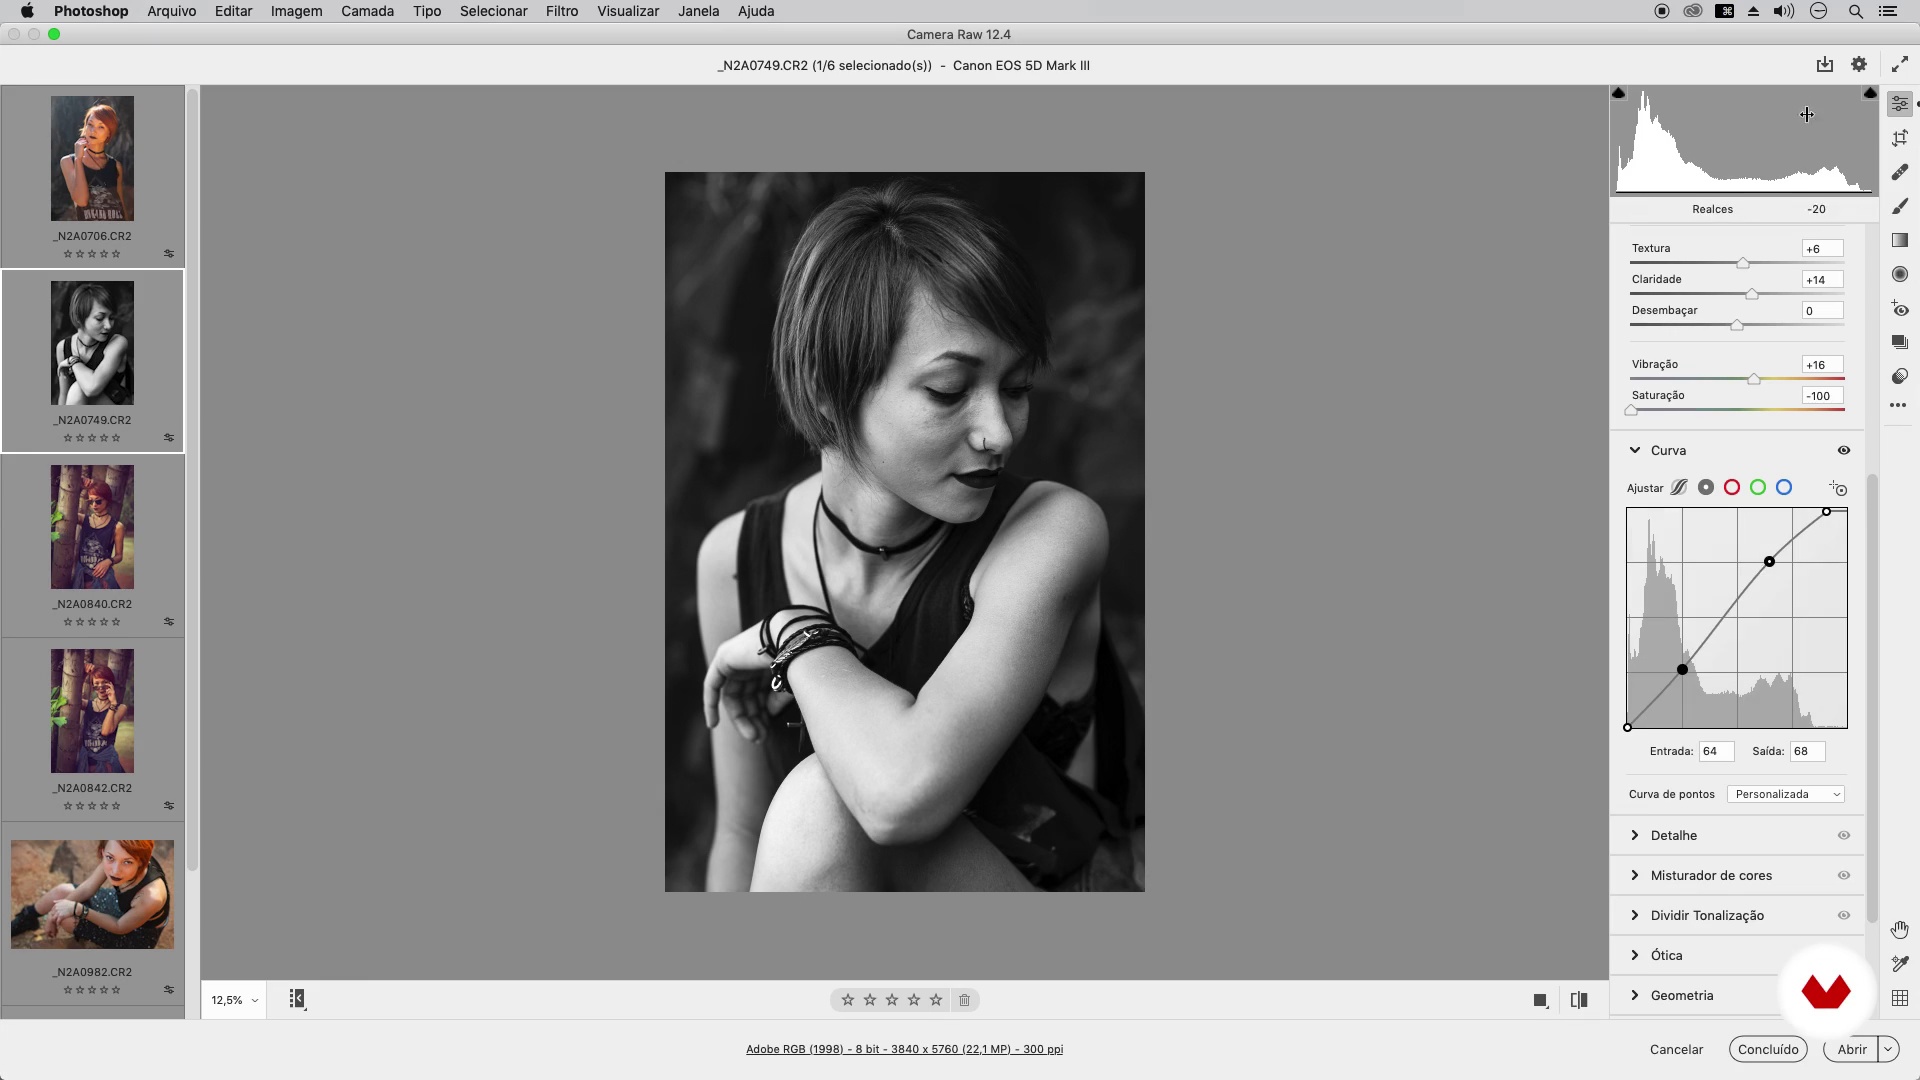This screenshot has height=1080, width=1920.
Task: Select the Edit panel icon
Action: (1900, 104)
